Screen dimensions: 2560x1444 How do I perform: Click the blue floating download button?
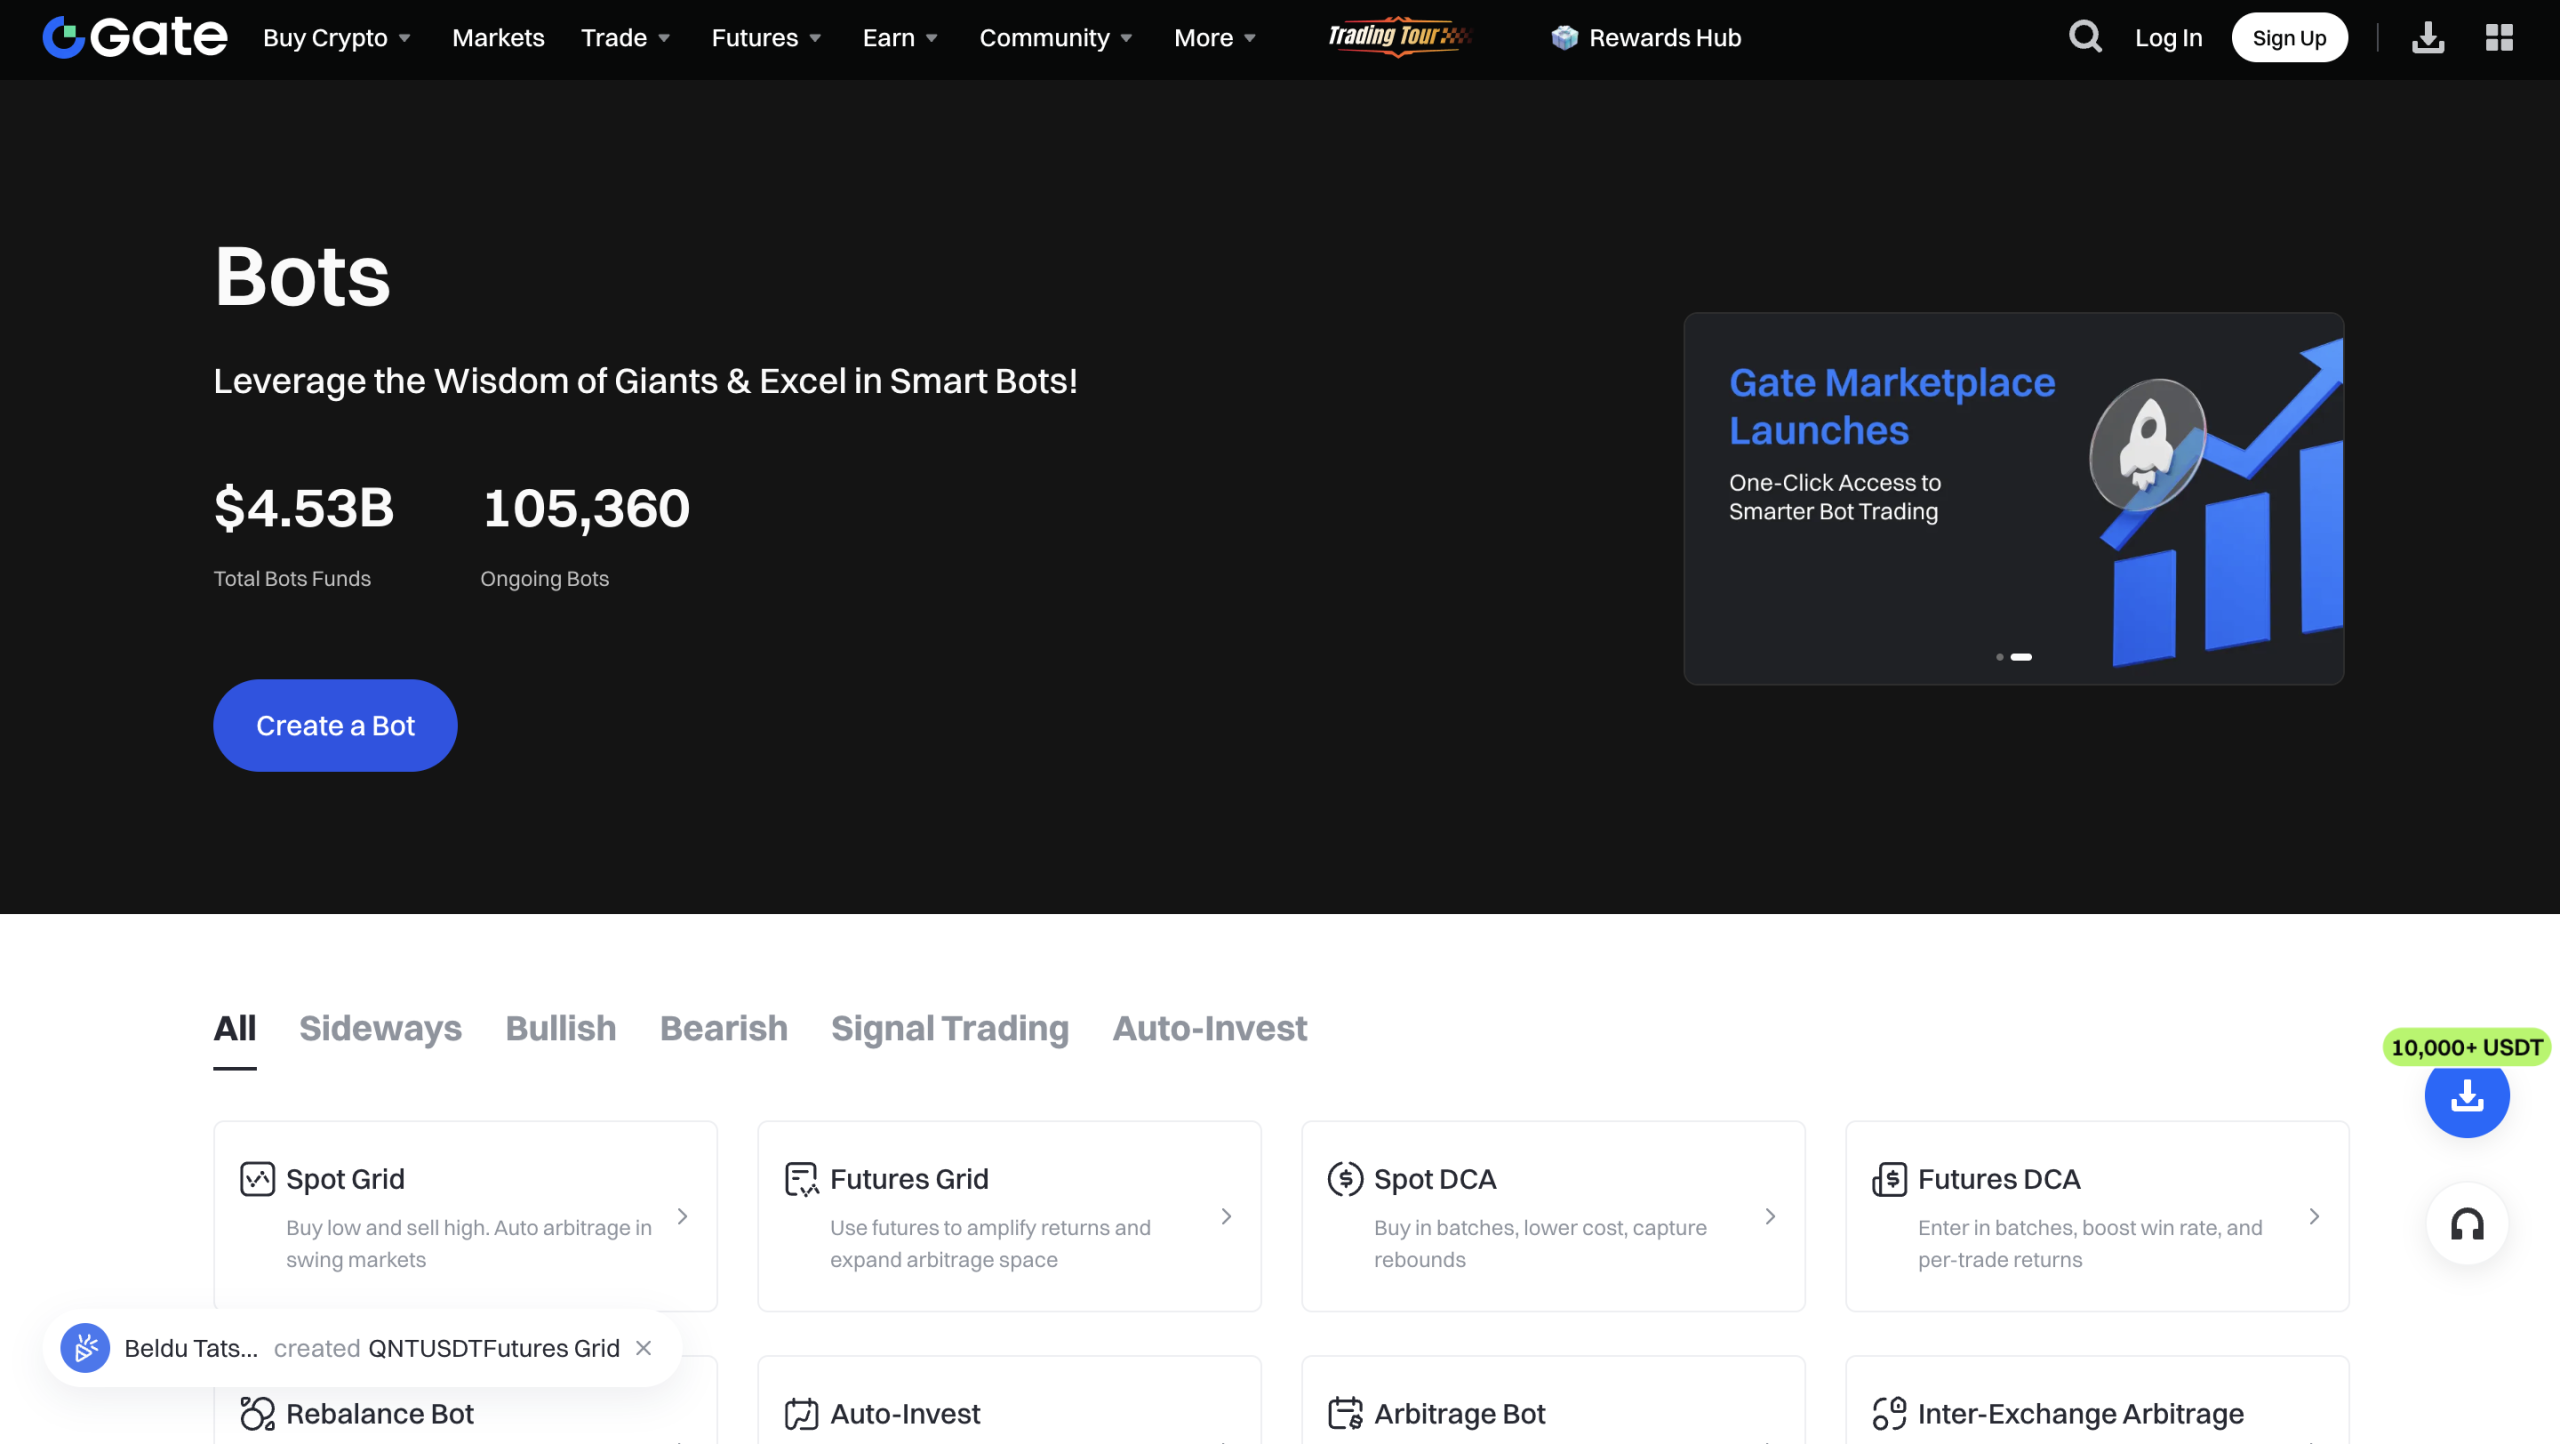coord(2466,1097)
